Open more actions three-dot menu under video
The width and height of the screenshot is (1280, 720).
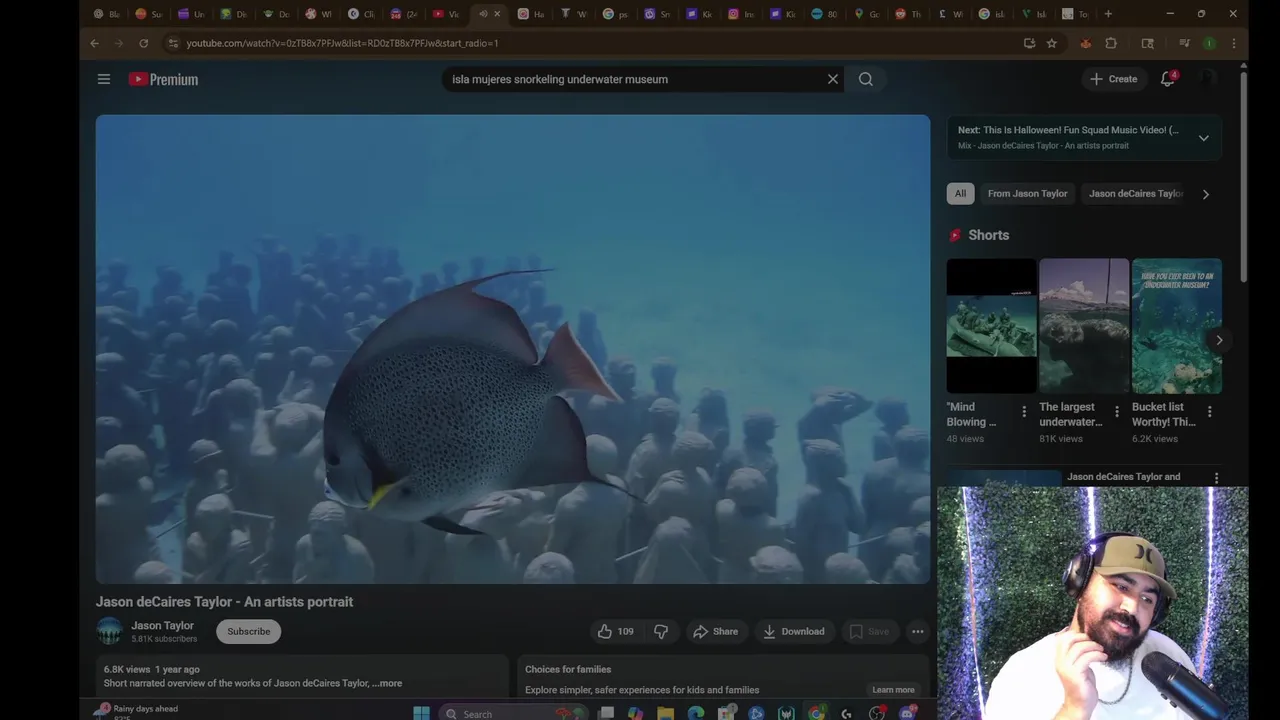pos(917,631)
